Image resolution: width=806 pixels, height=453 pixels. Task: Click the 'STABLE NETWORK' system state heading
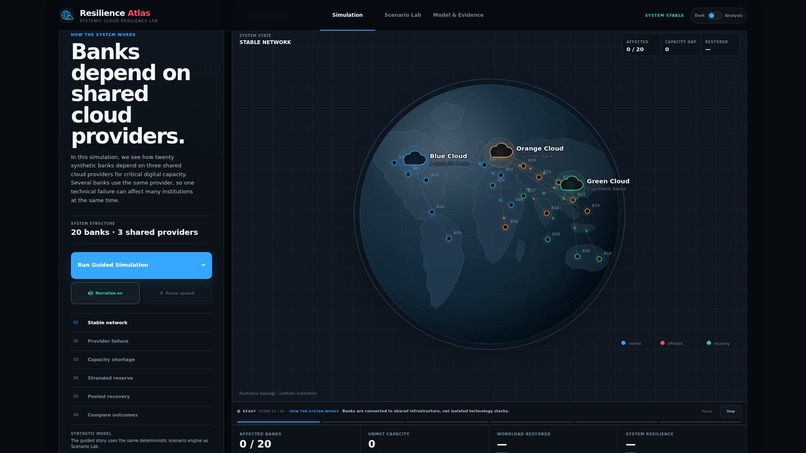265,43
